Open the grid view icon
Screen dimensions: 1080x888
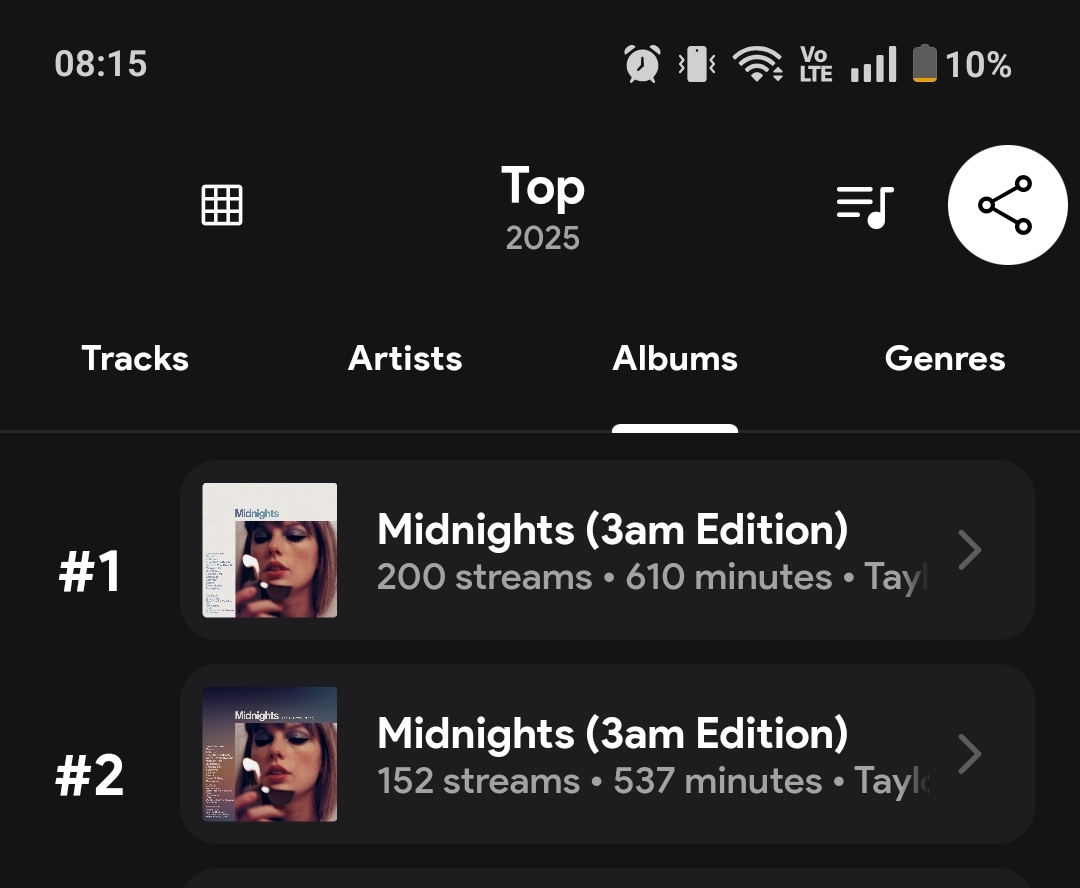point(222,205)
